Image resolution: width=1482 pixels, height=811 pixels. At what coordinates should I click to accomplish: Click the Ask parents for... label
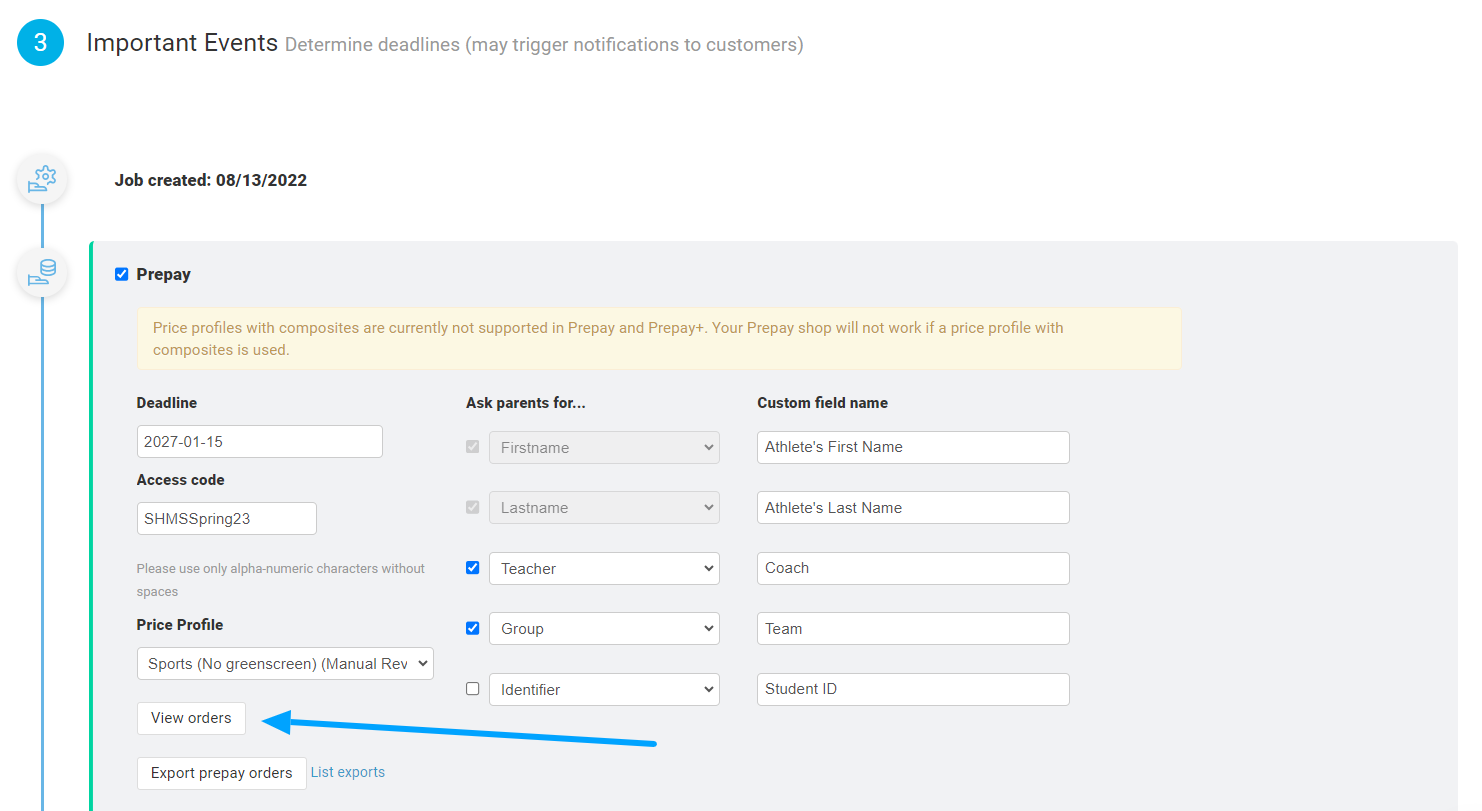526,403
